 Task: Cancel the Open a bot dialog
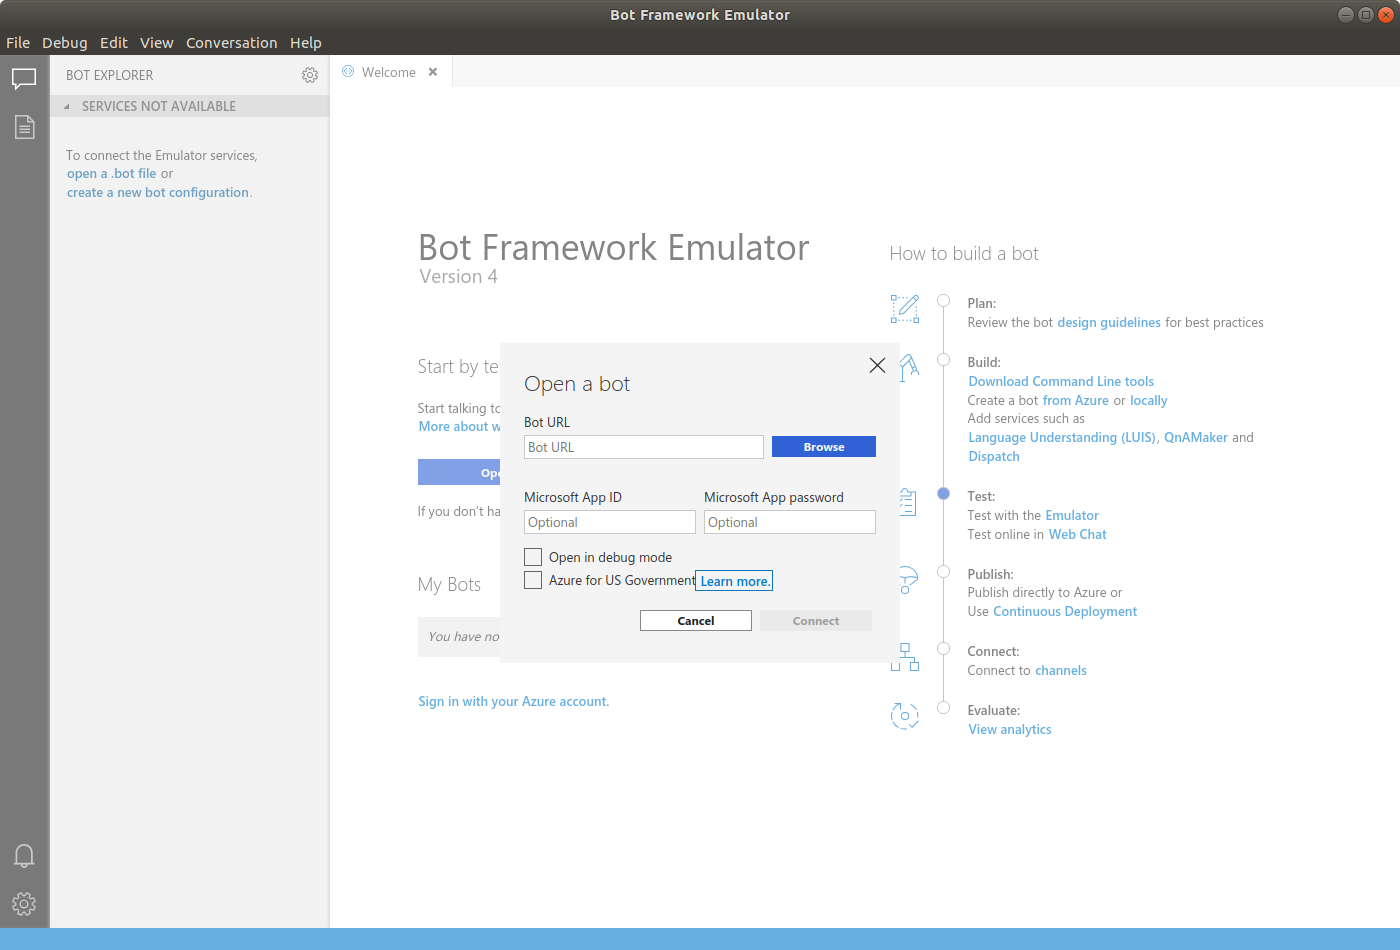pos(695,620)
